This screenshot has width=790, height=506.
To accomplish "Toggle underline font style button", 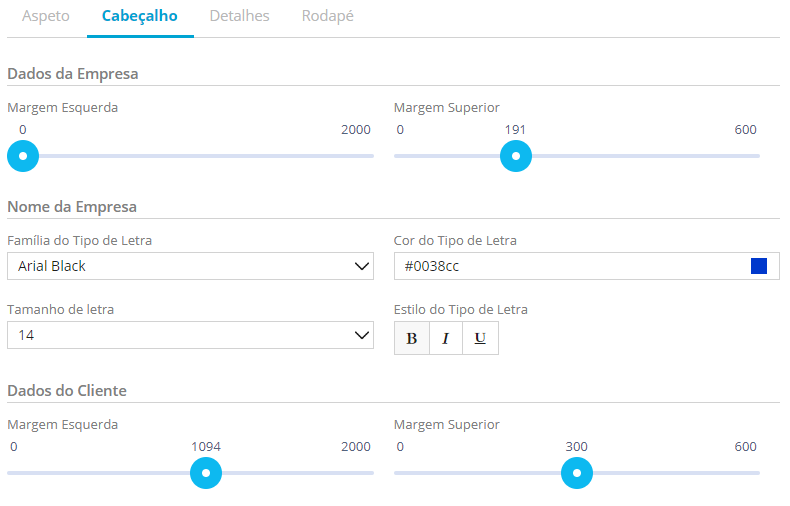I will (480, 338).
